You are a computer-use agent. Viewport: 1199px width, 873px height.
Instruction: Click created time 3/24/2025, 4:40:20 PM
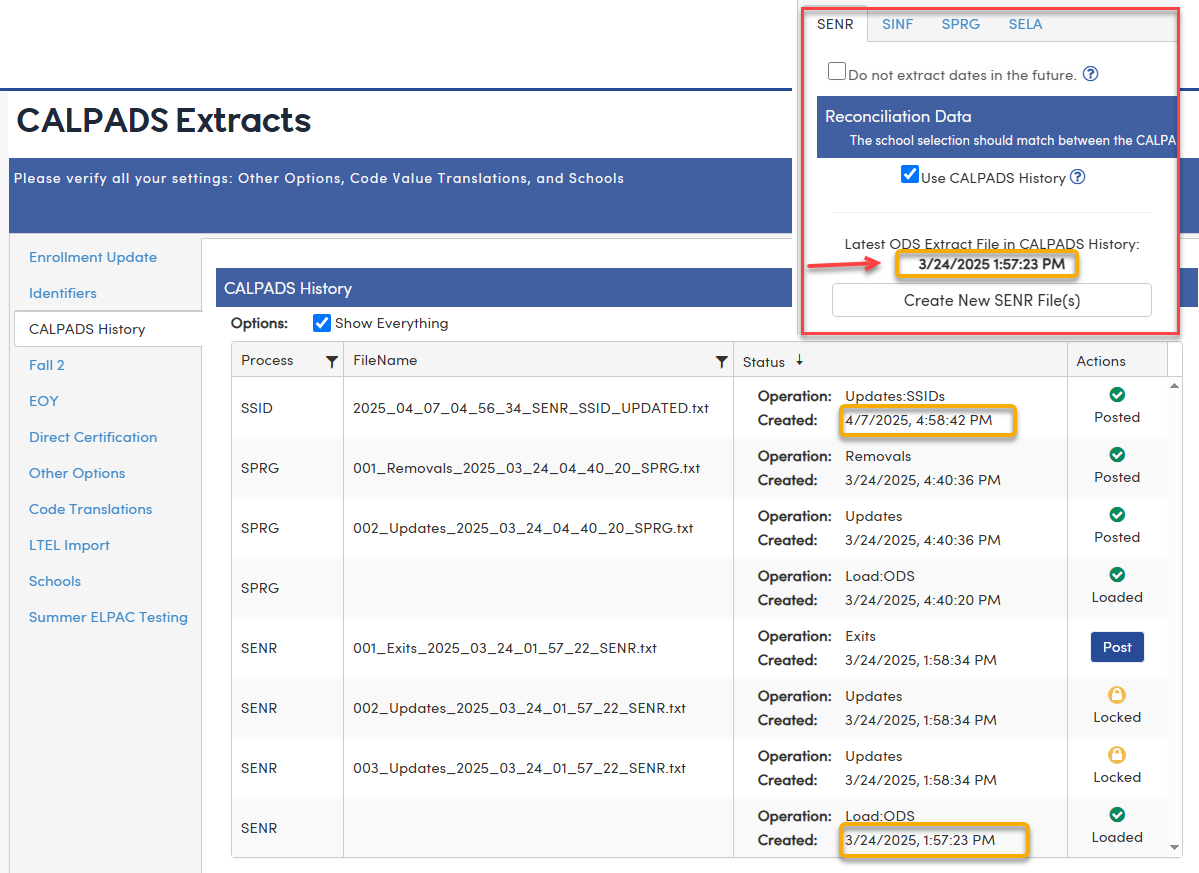point(923,600)
